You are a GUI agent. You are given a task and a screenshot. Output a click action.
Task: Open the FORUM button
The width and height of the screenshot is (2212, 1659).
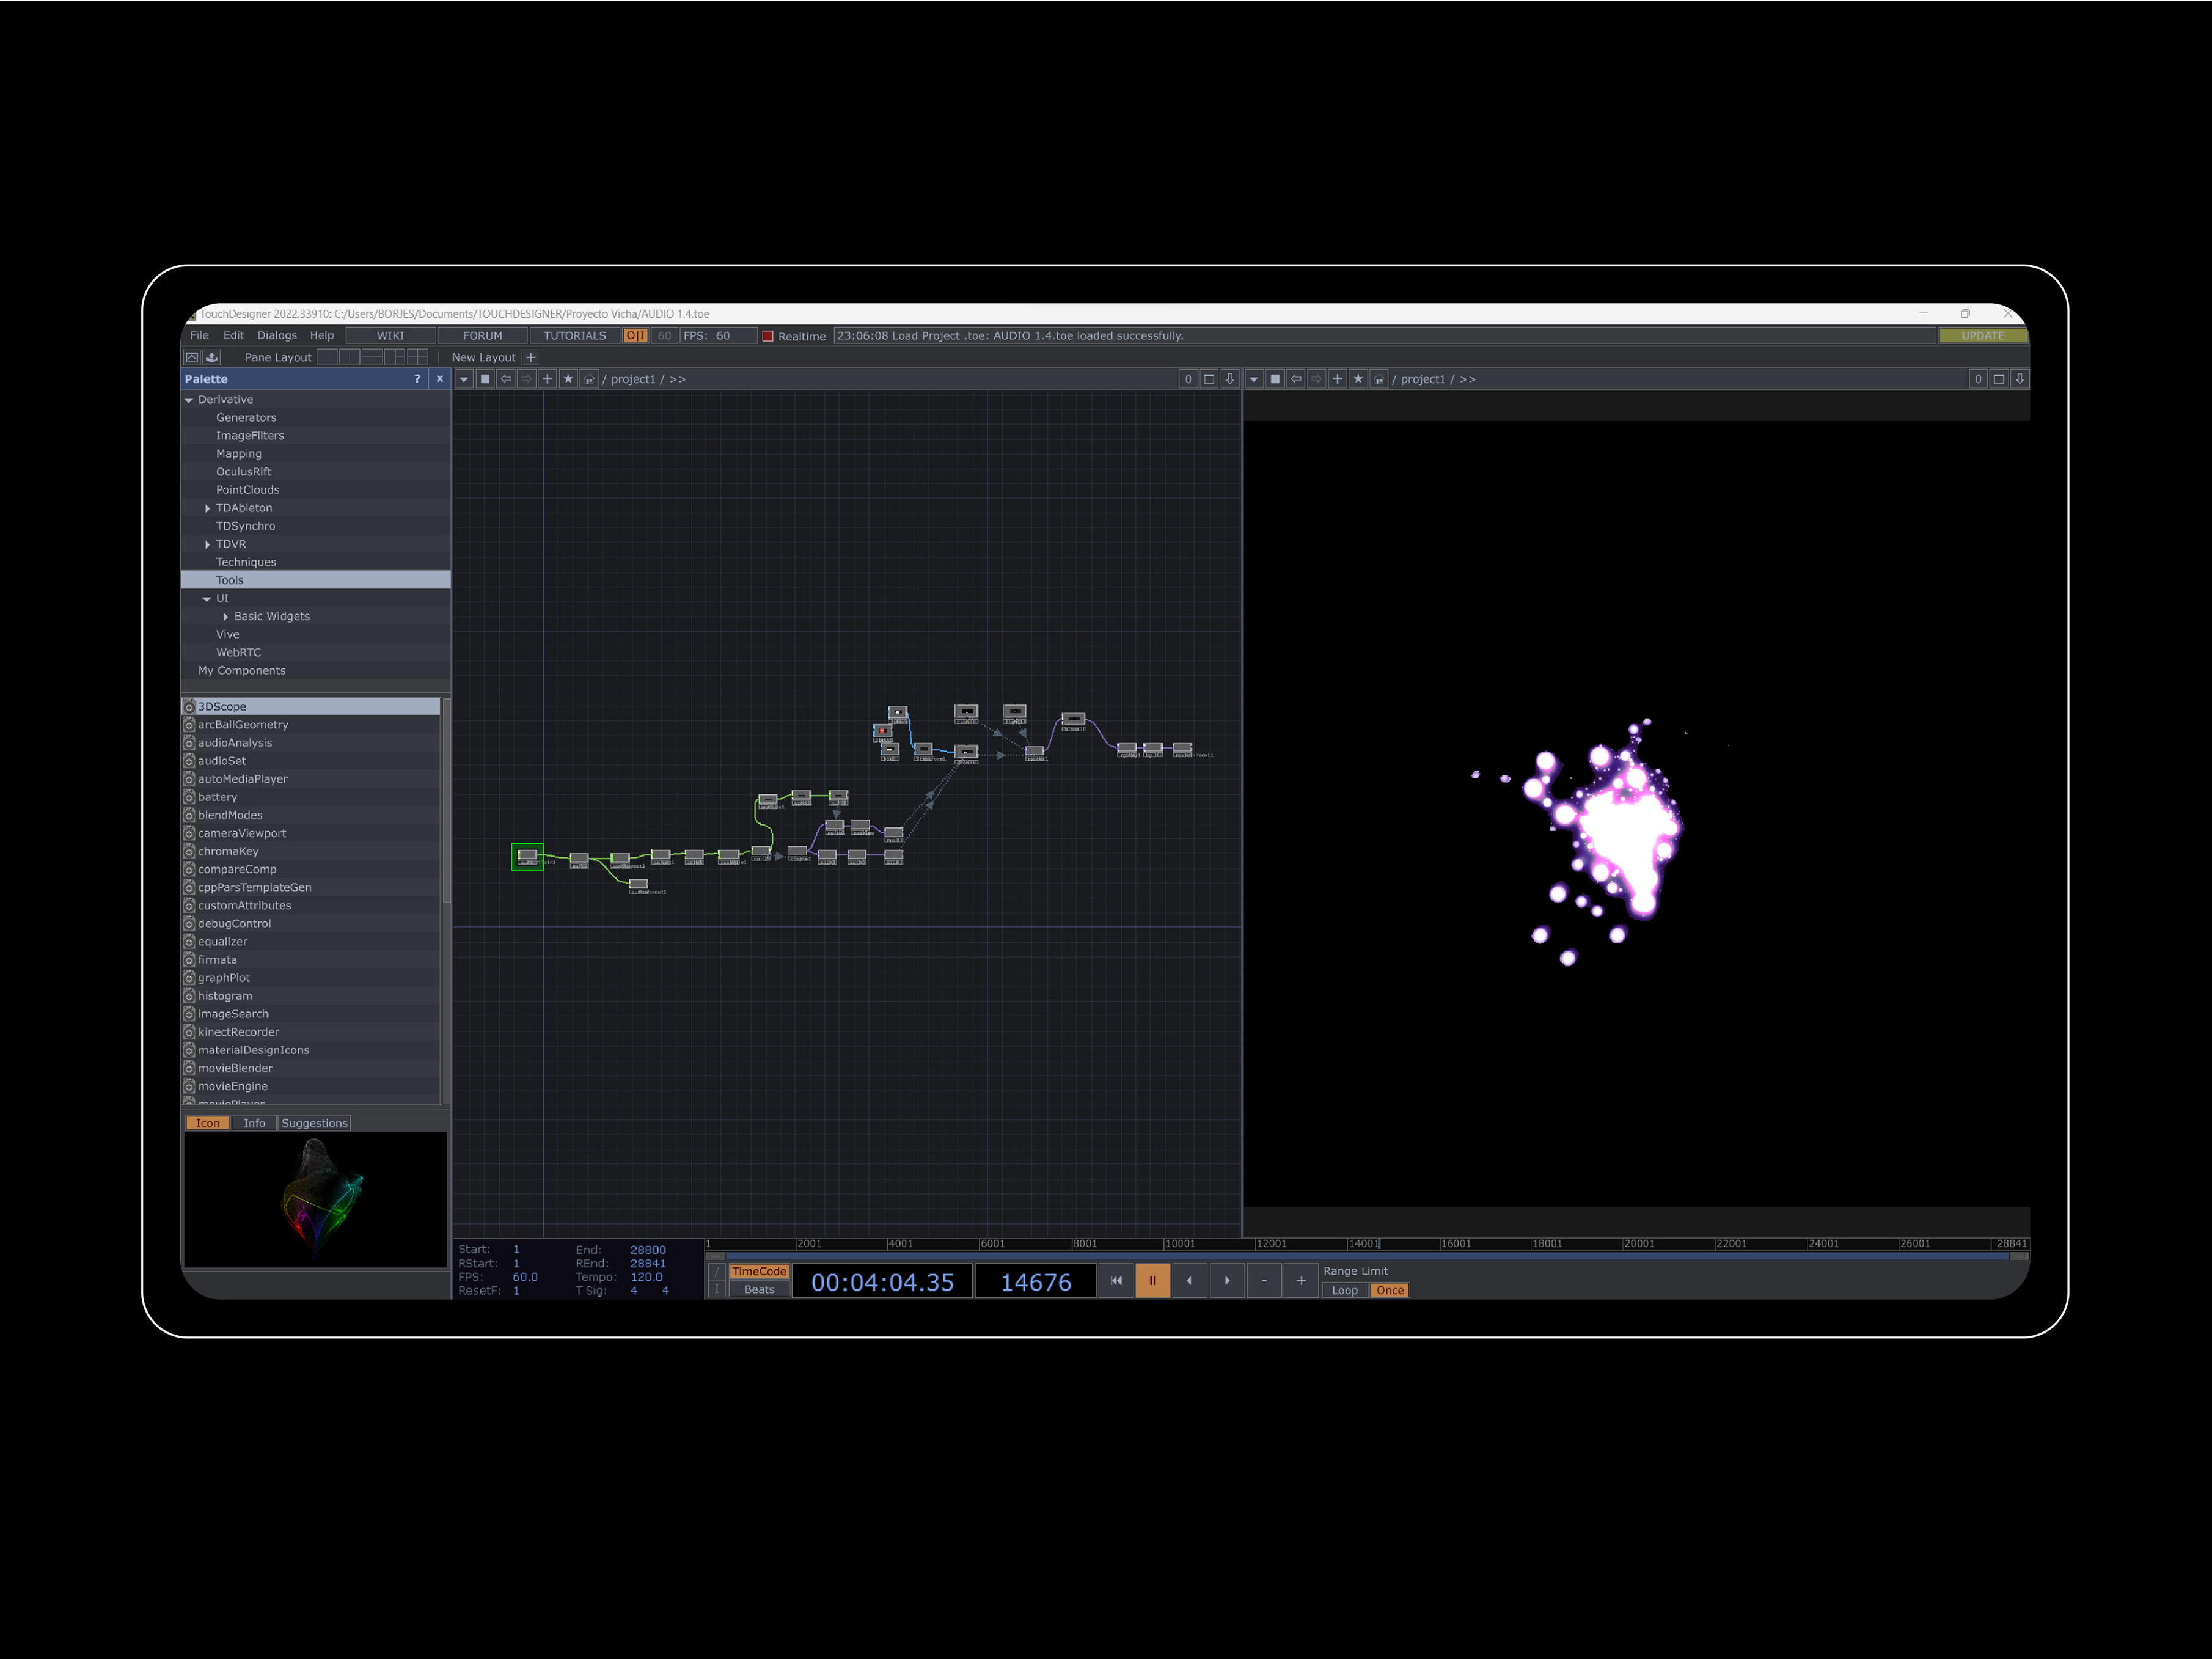pos(483,336)
